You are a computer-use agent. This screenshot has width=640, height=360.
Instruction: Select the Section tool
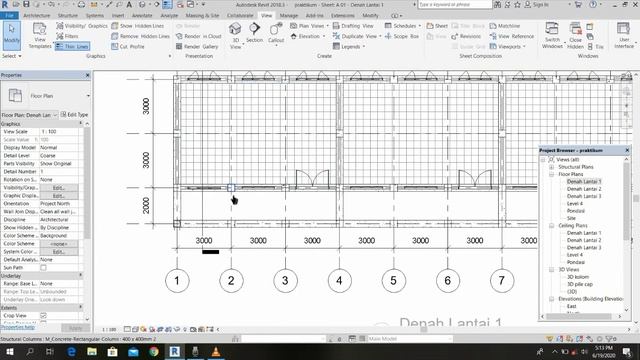click(255, 33)
